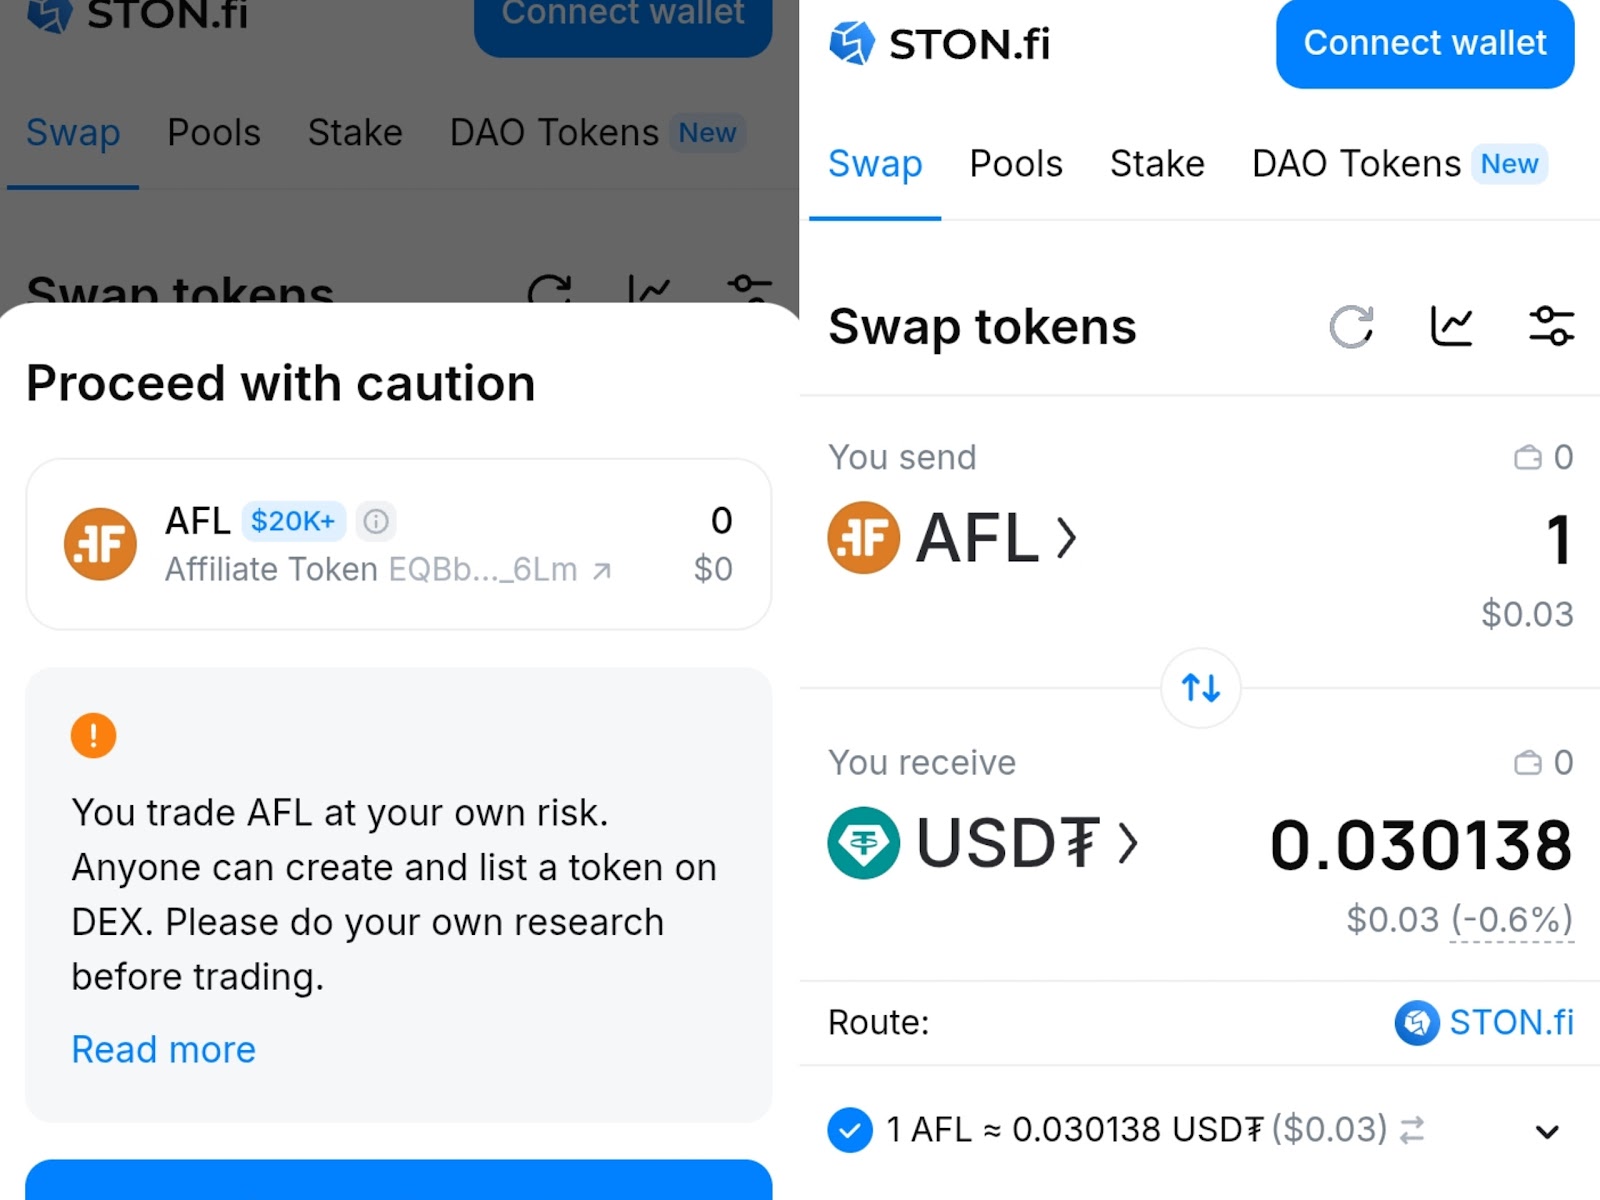Open the AFL send token selector
The image size is (1600, 1200).
click(x=953, y=538)
